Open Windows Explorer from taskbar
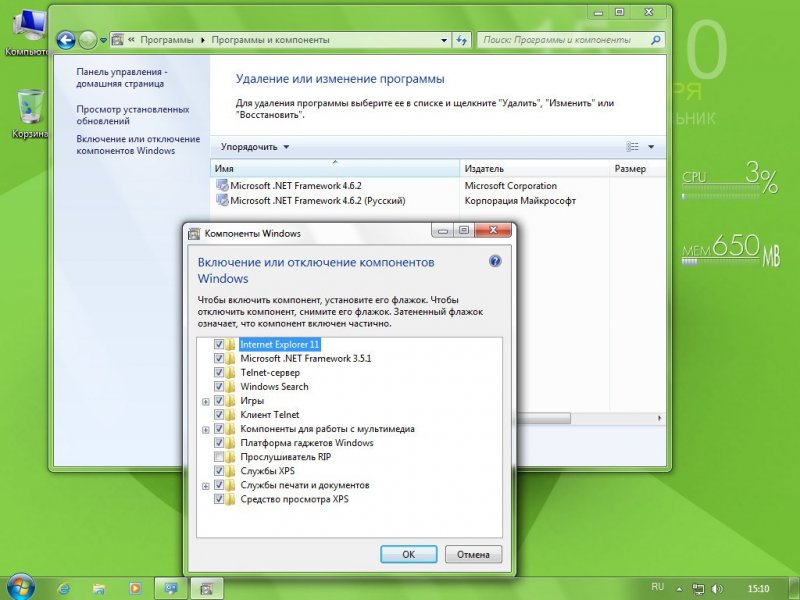The width and height of the screenshot is (800, 600). tap(99, 589)
